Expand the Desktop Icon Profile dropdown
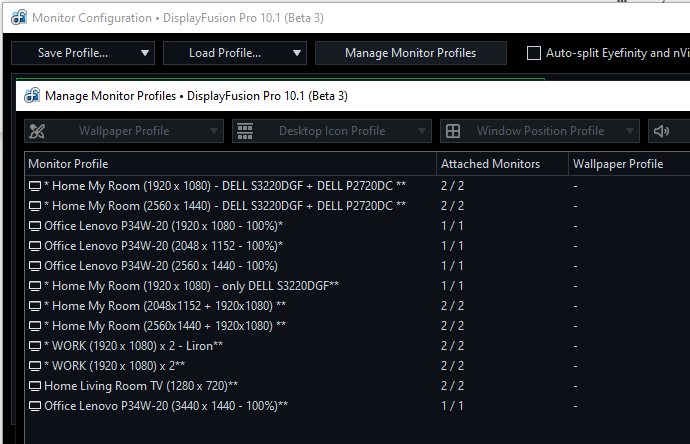This screenshot has width=690, height=444. [x=422, y=131]
